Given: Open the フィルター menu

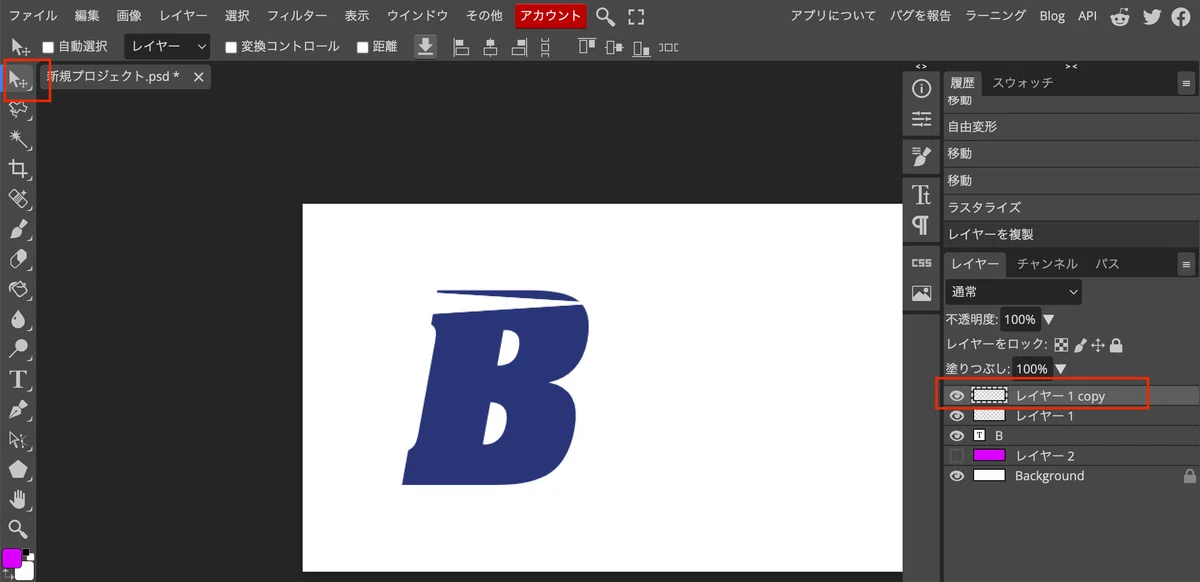Looking at the screenshot, I should [297, 16].
